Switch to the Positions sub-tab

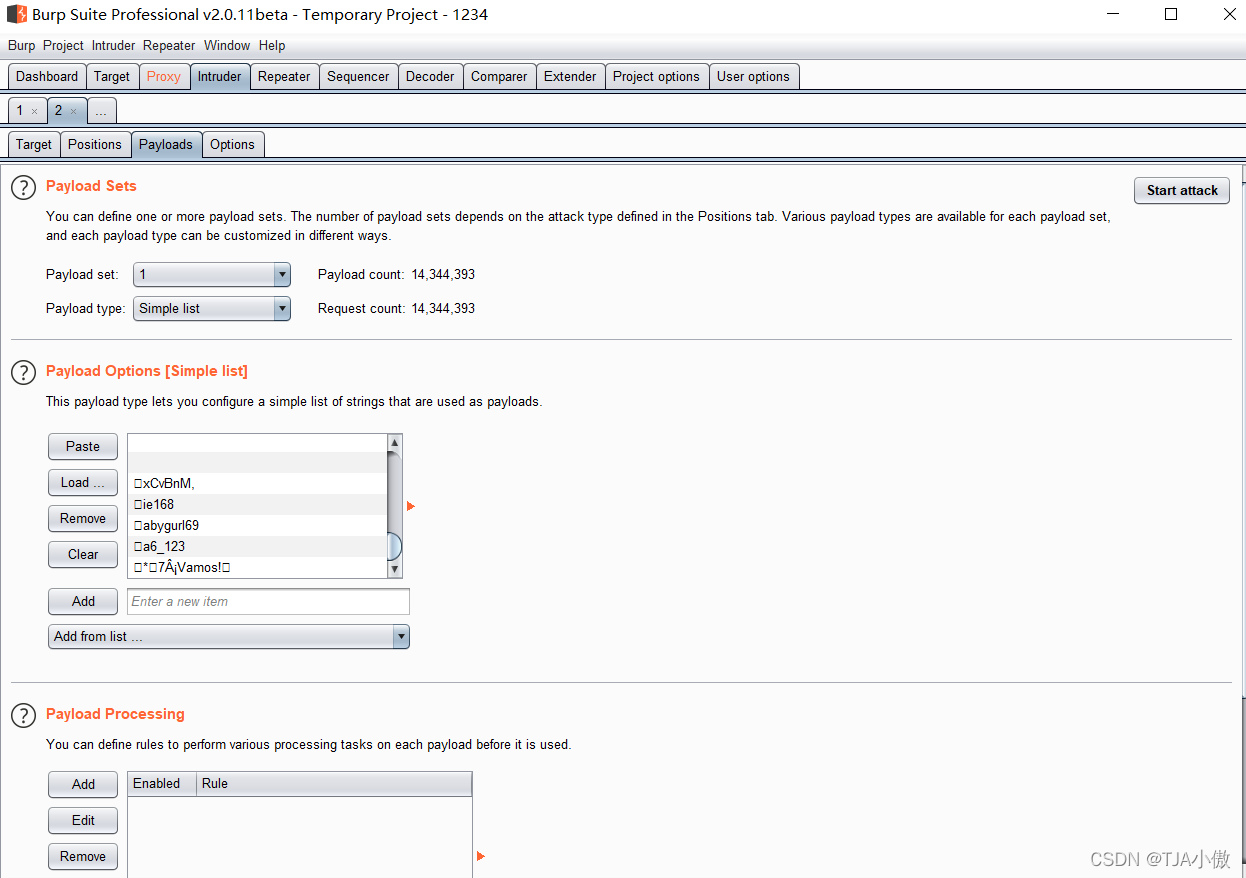[x=95, y=144]
